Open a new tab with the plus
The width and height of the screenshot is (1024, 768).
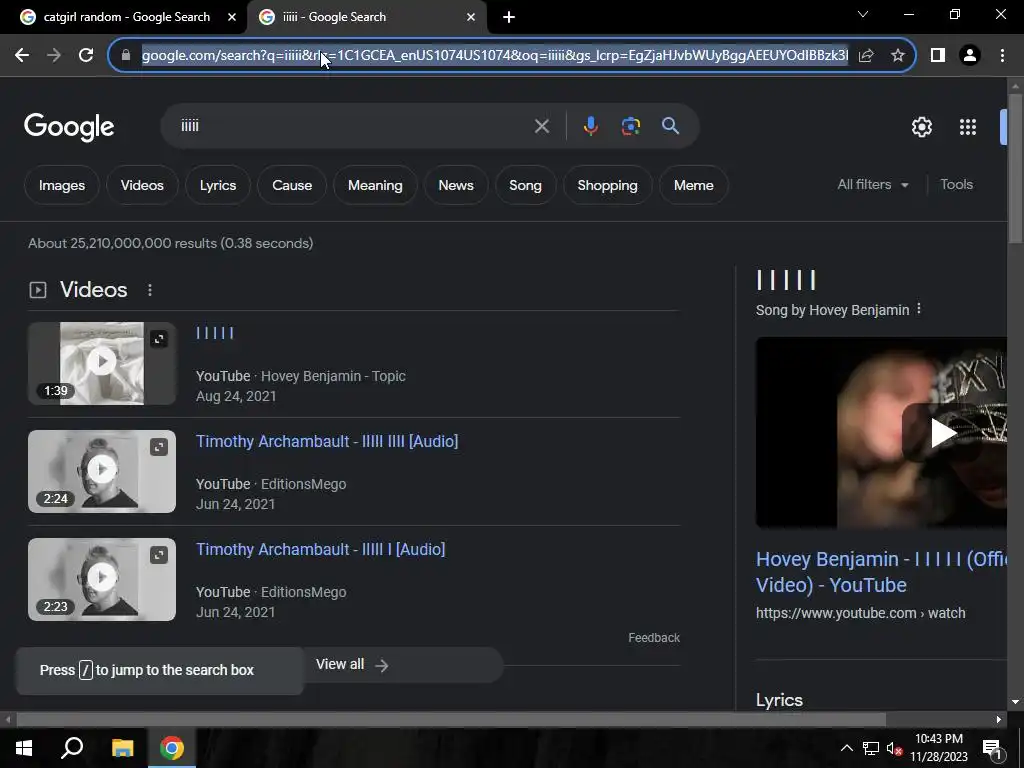click(509, 17)
